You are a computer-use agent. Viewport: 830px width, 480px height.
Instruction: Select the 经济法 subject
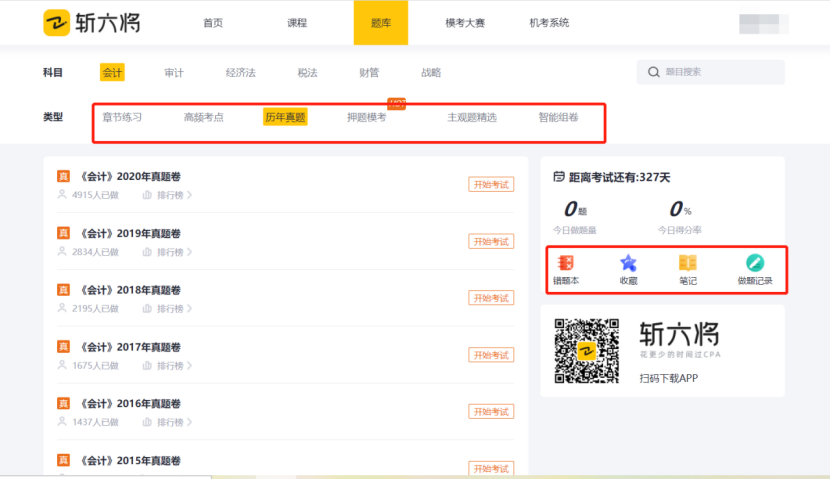(x=240, y=73)
